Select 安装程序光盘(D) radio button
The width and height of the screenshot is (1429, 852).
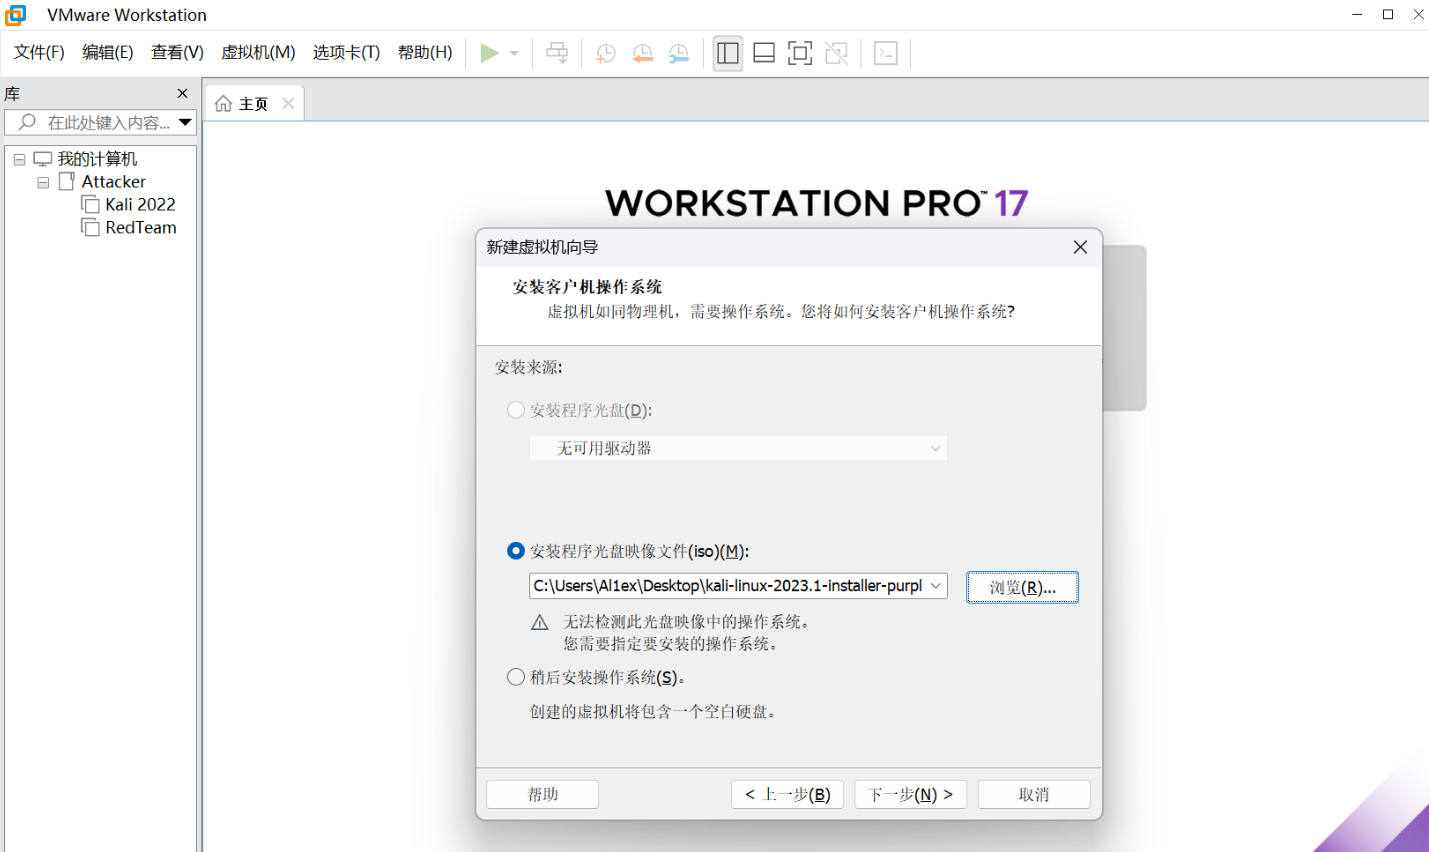tap(516, 410)
